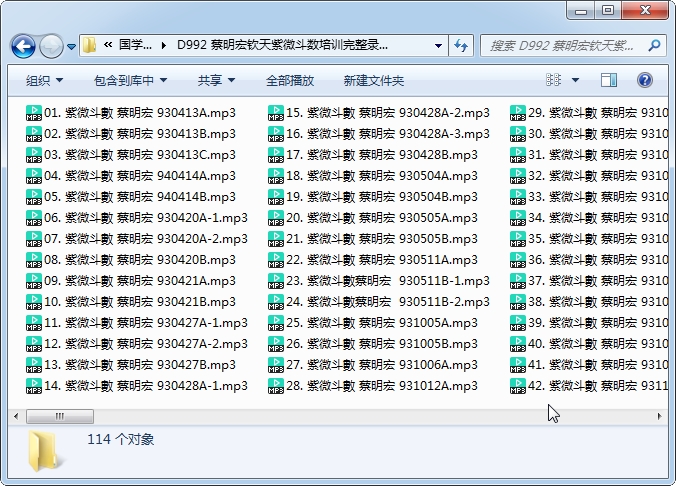The image size is (676, 486).
Task: Select MP3 icon of 17. 930428B.mp3
Action: [x=275, y=155]
